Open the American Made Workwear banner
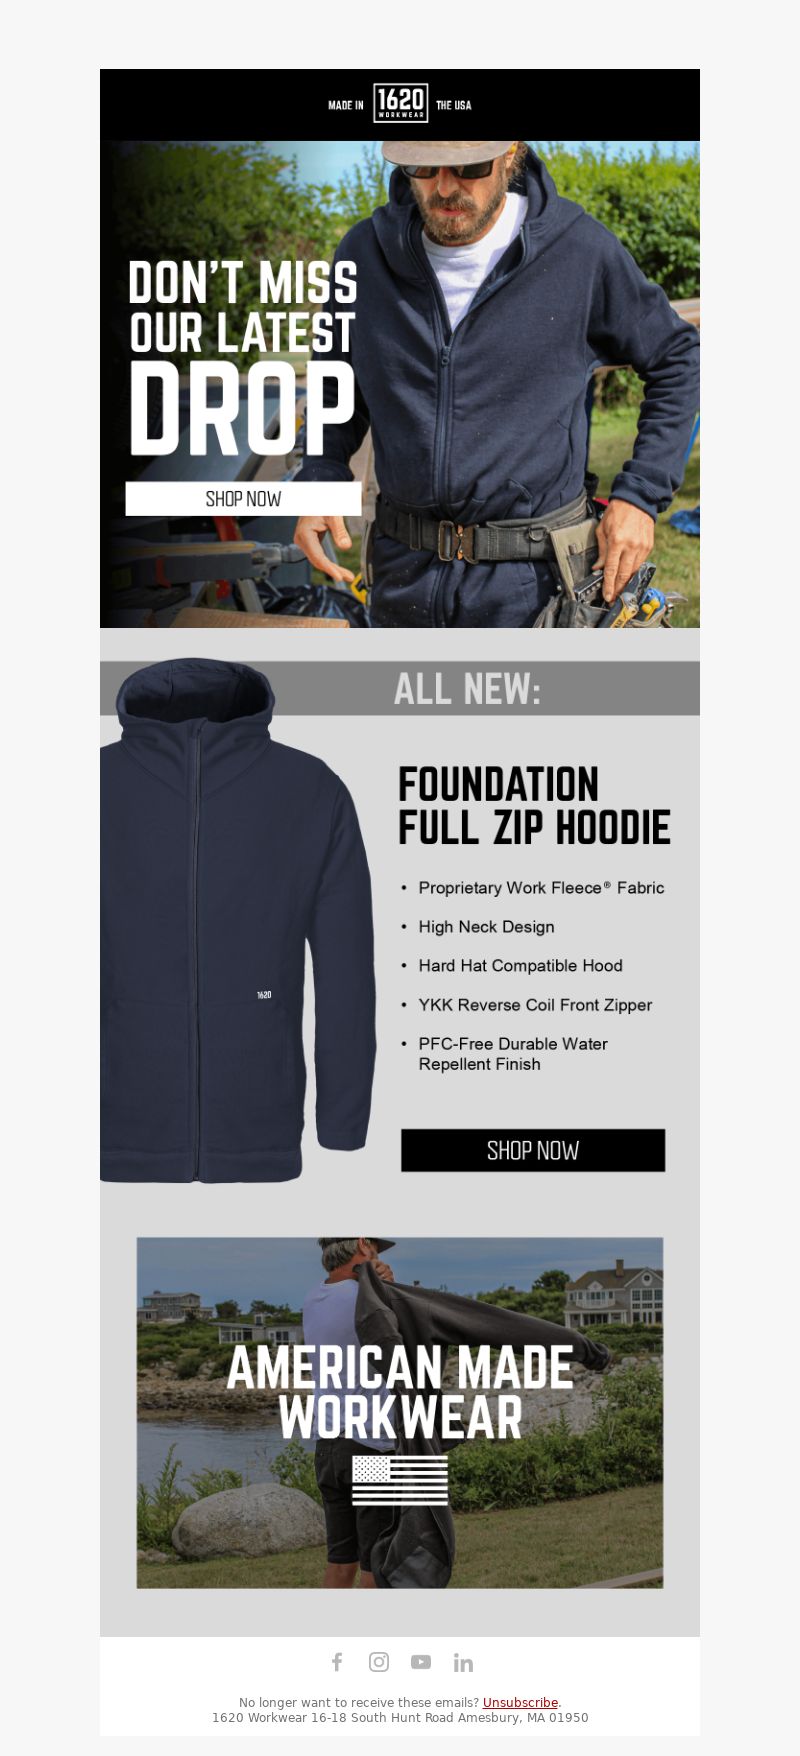Image resolution: width=800 pixels, height=1756 pixels. point(400,1413)
